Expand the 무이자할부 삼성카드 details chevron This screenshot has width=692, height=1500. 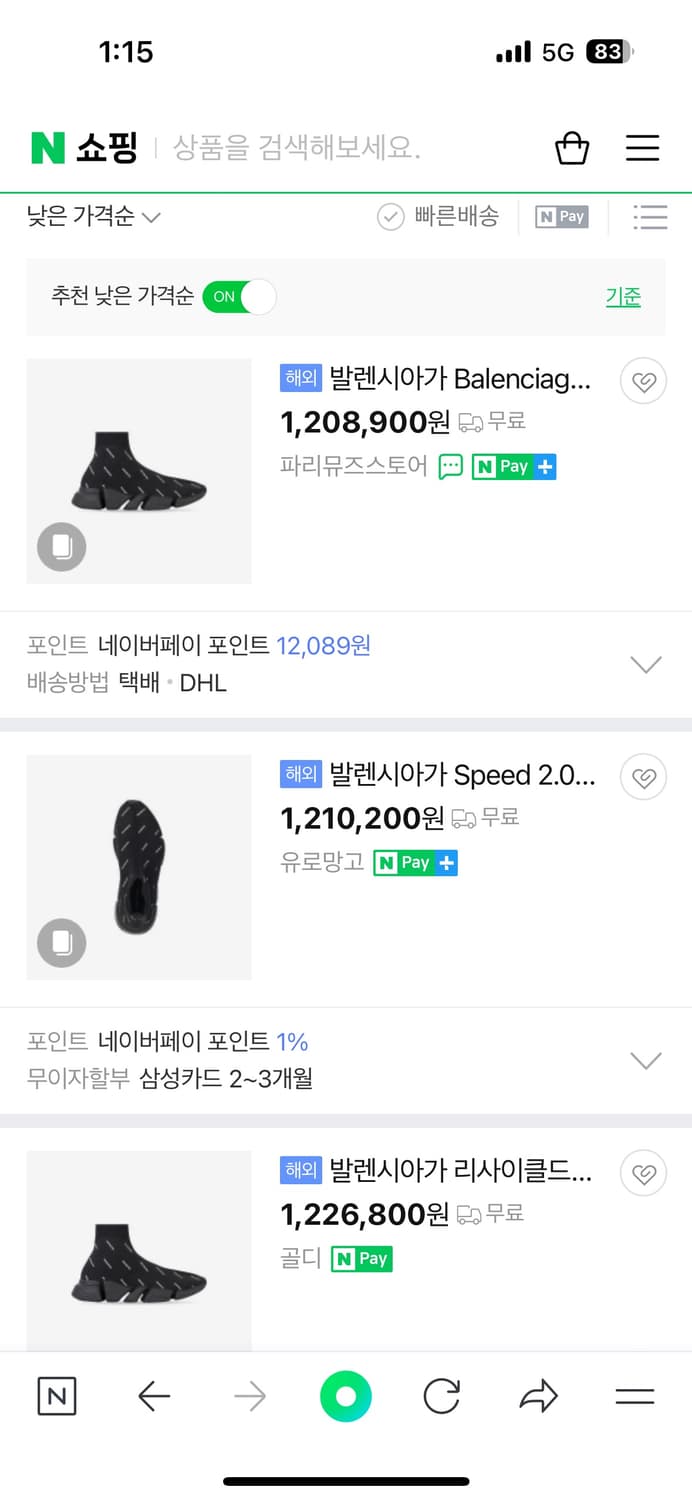click(645, 1060)
